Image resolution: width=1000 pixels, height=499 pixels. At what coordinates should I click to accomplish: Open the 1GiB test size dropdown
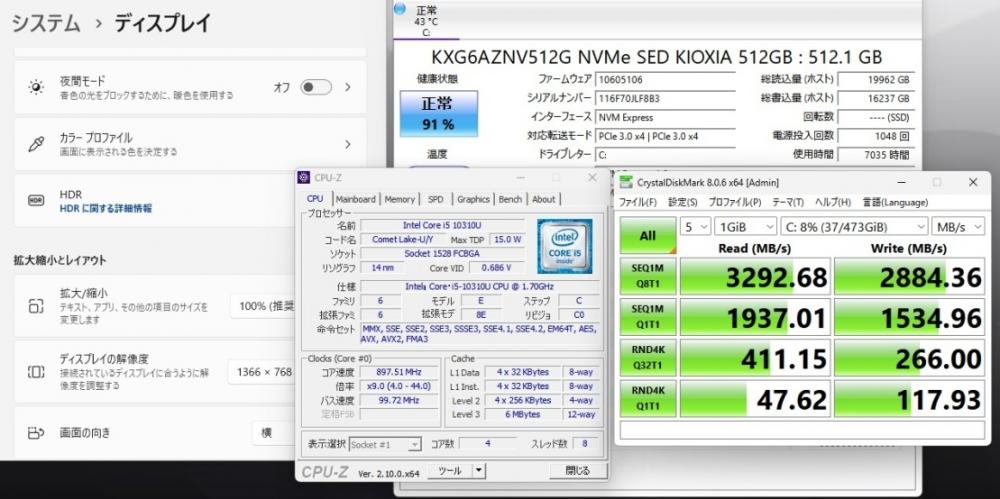[745, 227]
